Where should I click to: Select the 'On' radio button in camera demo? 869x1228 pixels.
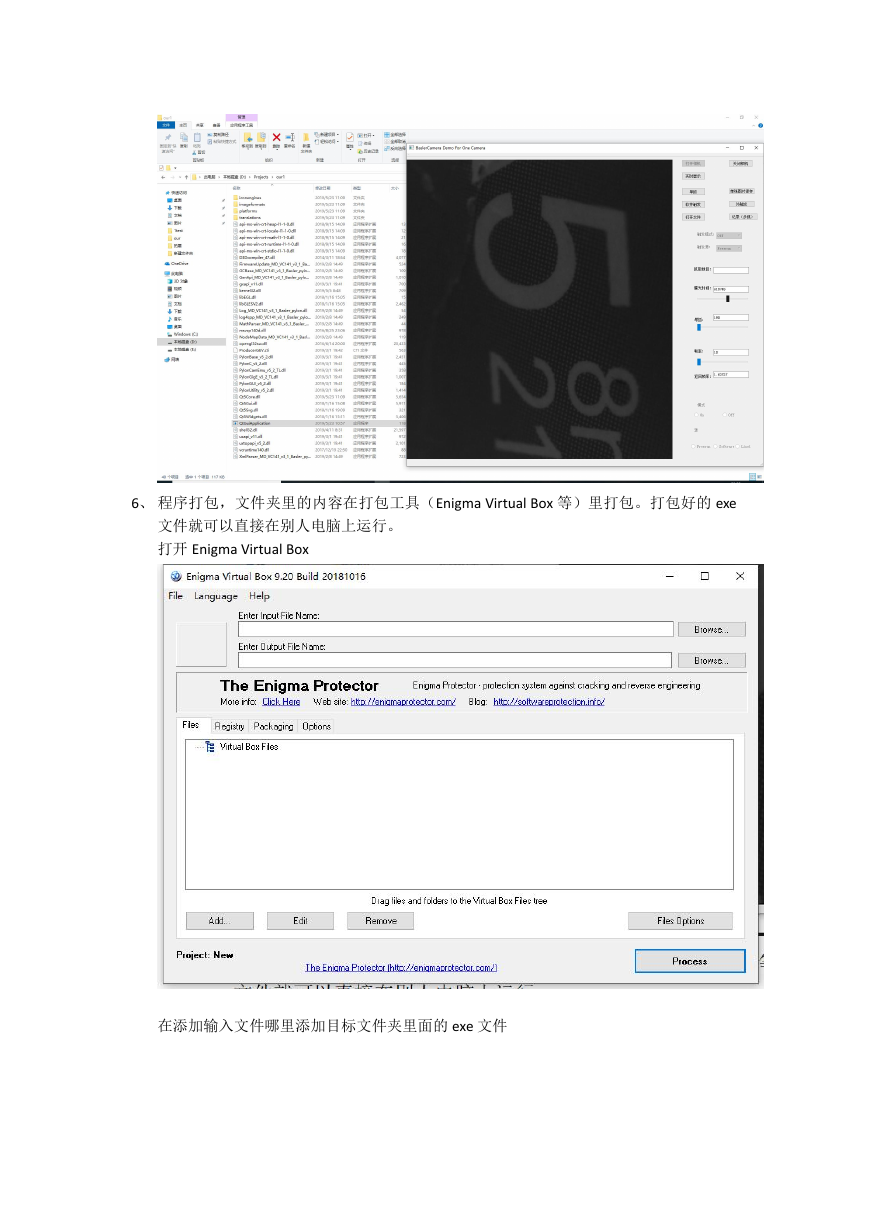tap(696, 414)
